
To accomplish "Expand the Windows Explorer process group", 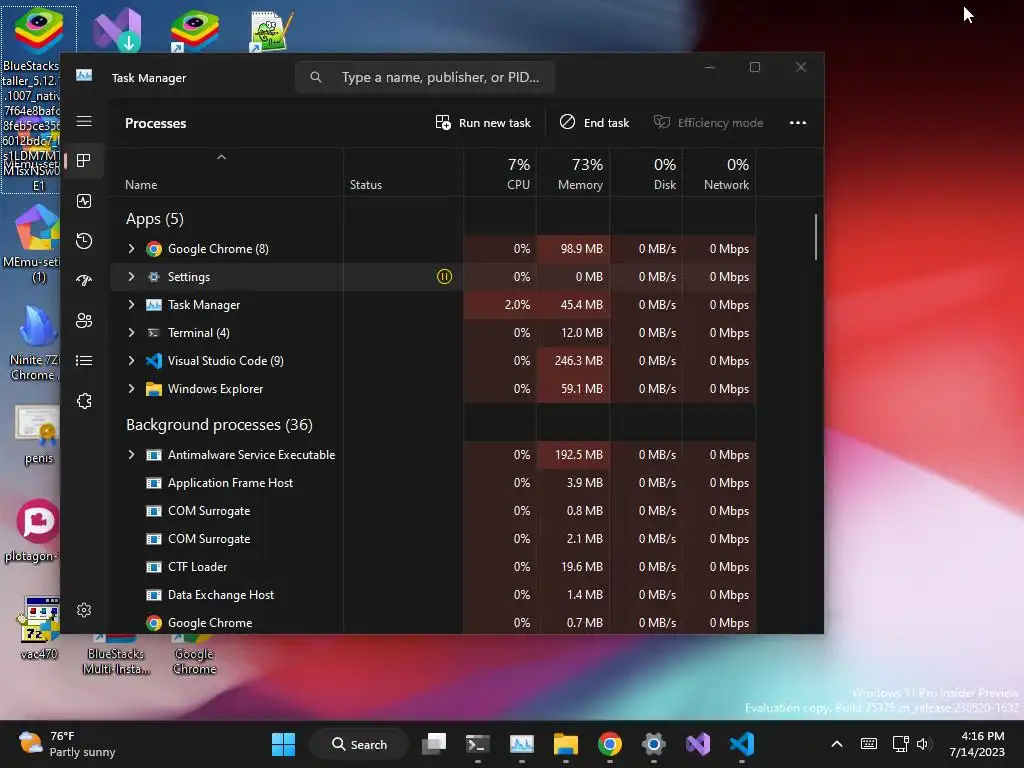I will point(131,389).
